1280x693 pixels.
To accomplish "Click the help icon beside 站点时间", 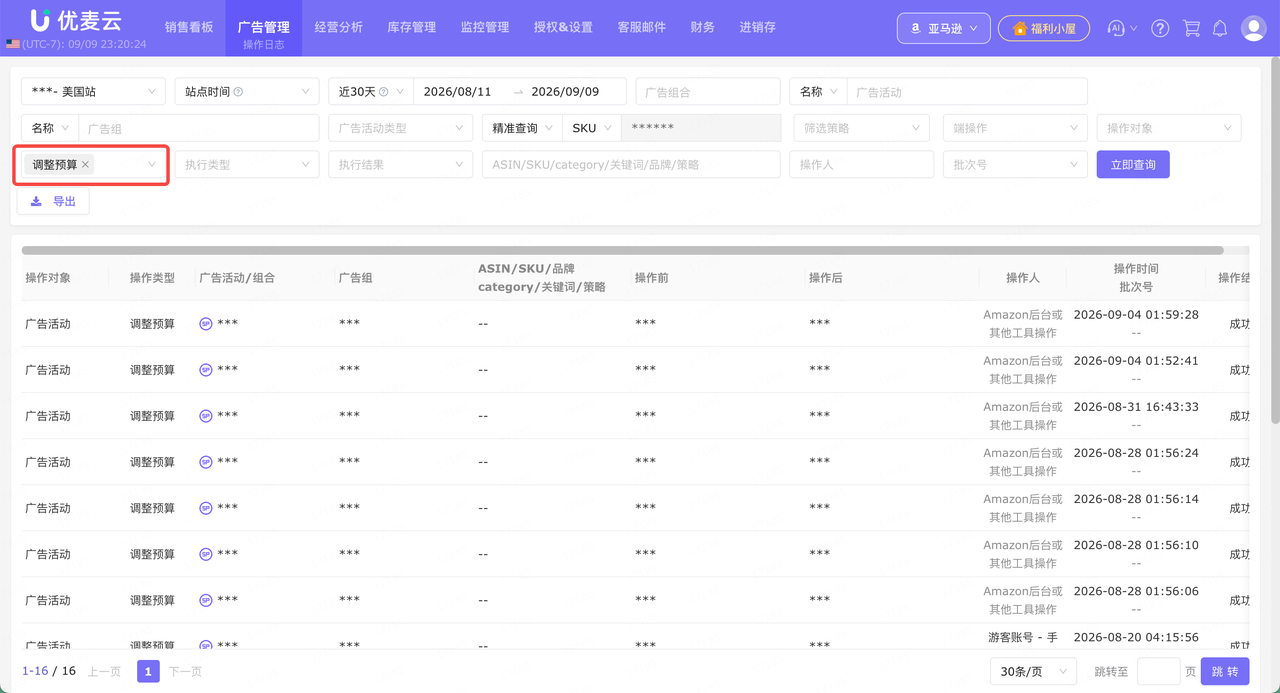I will [238, 92].
